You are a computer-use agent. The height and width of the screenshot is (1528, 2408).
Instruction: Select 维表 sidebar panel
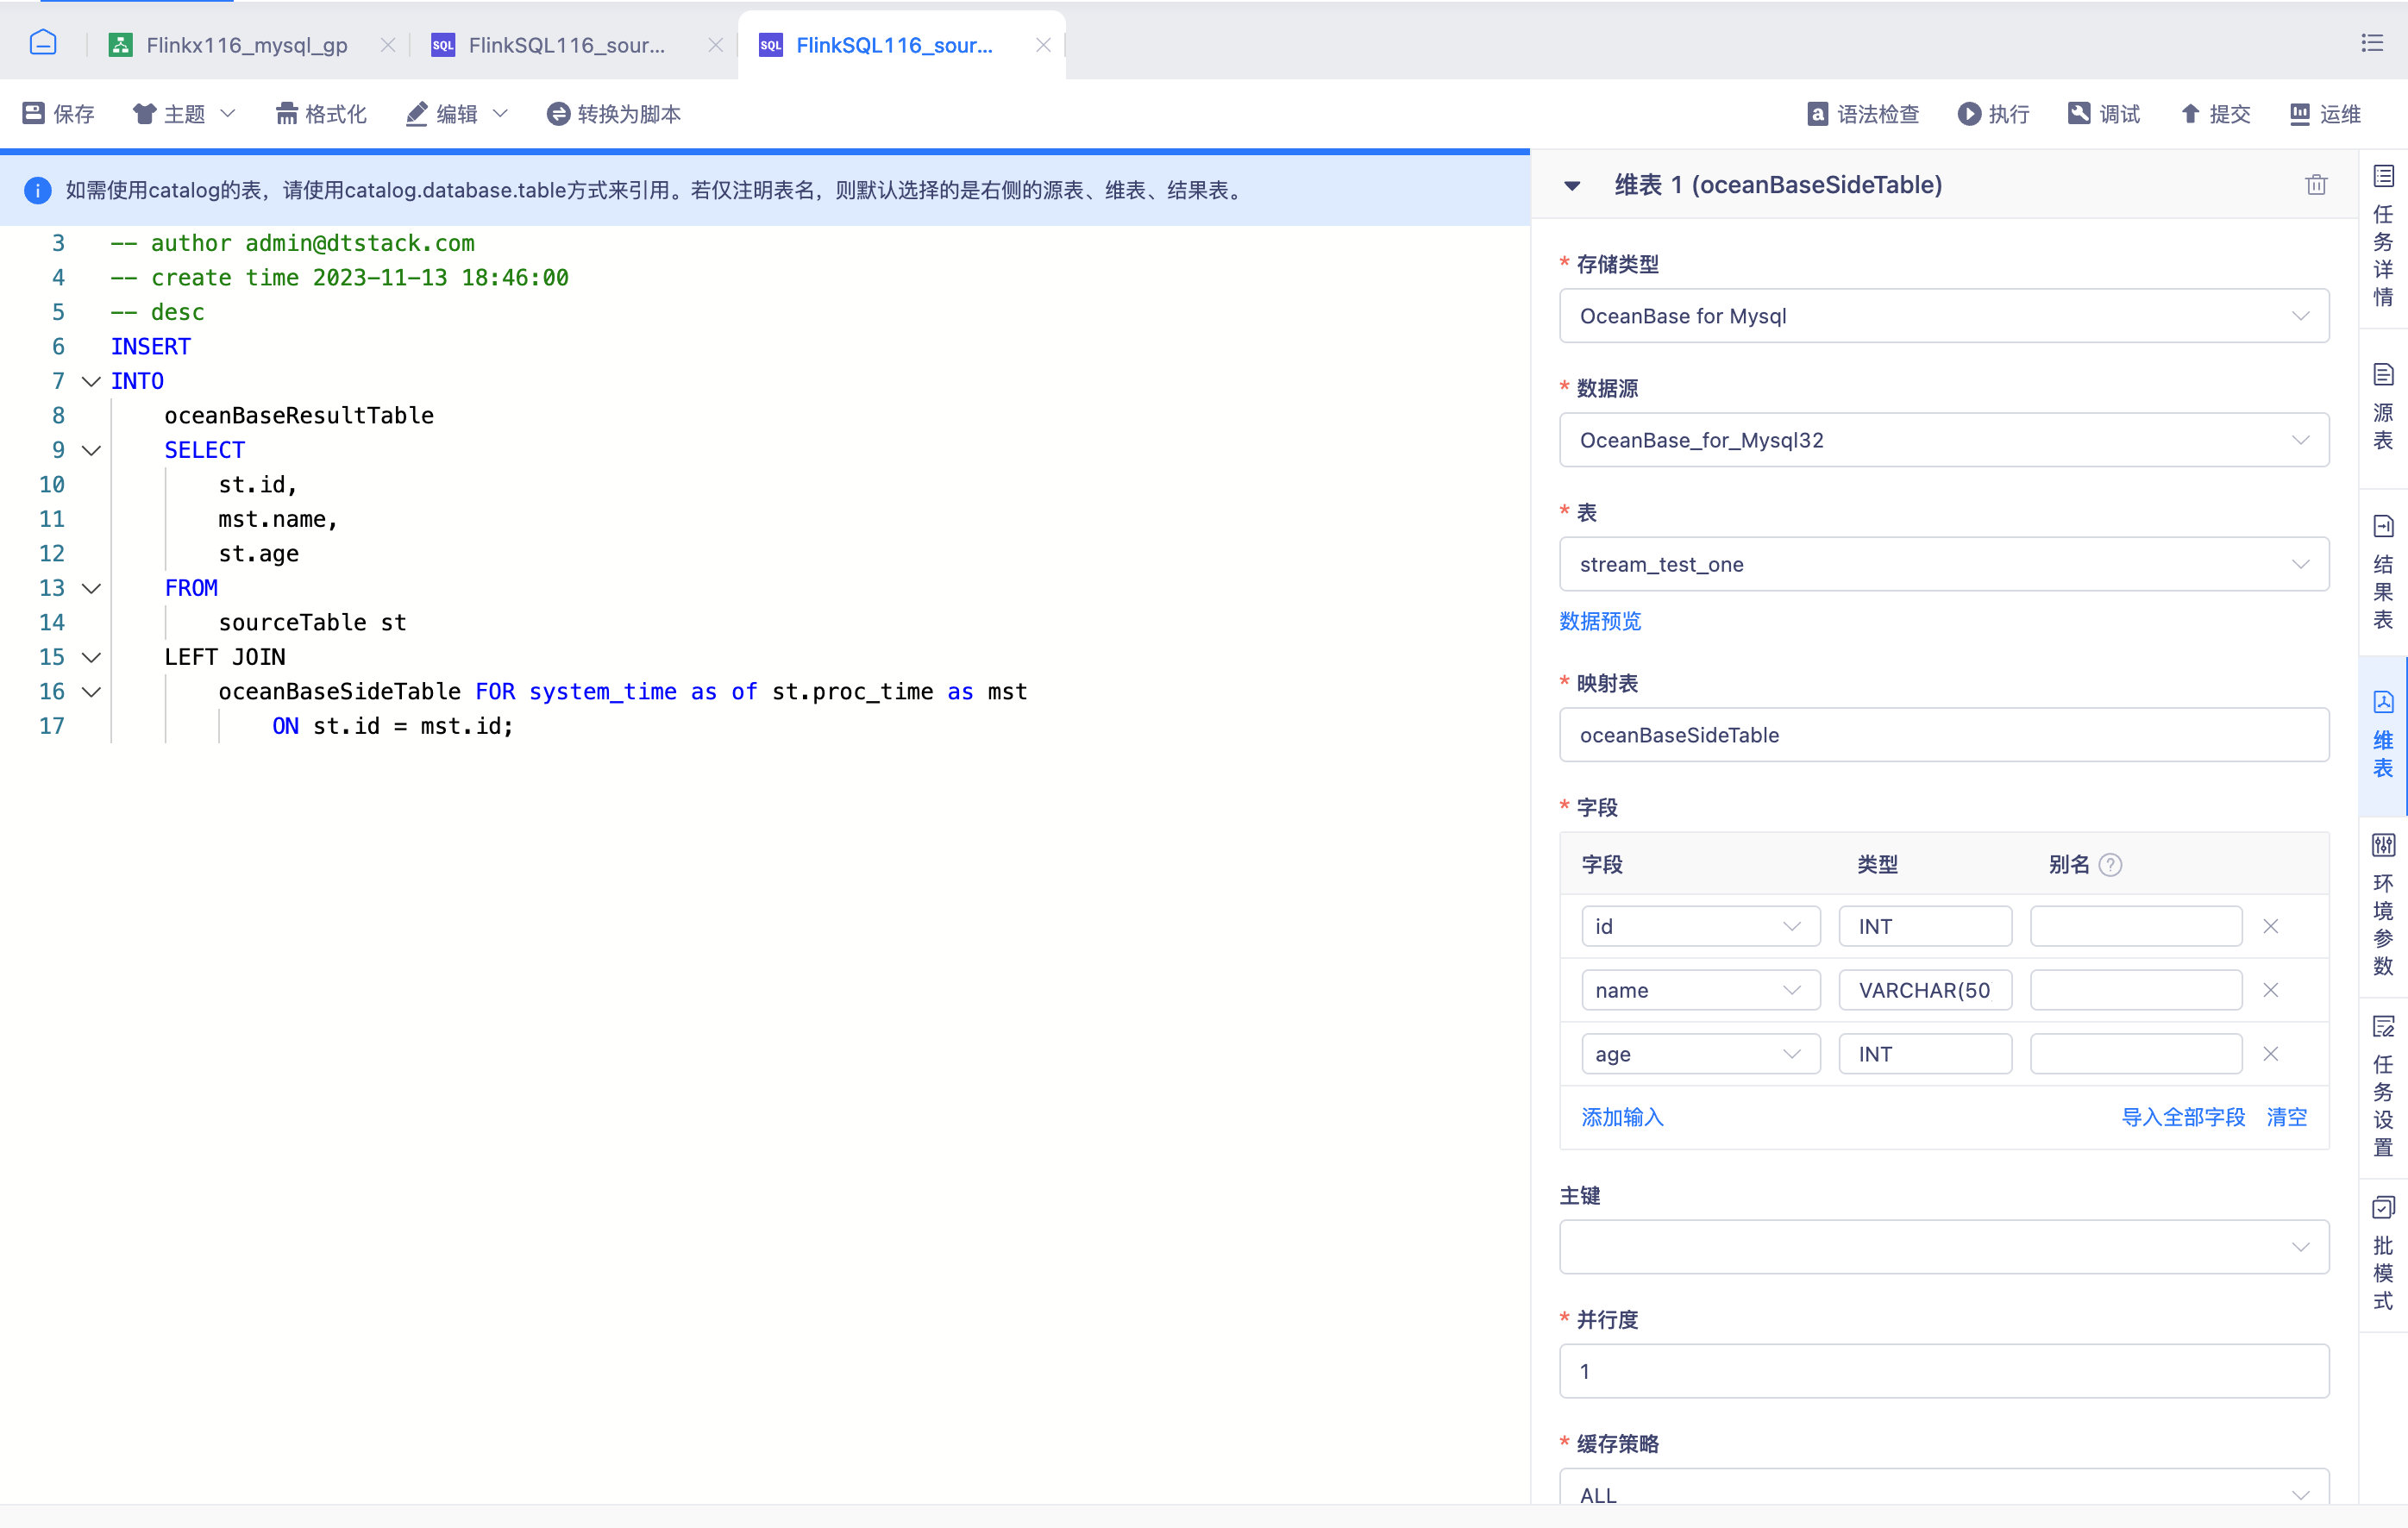[2383, 735]
